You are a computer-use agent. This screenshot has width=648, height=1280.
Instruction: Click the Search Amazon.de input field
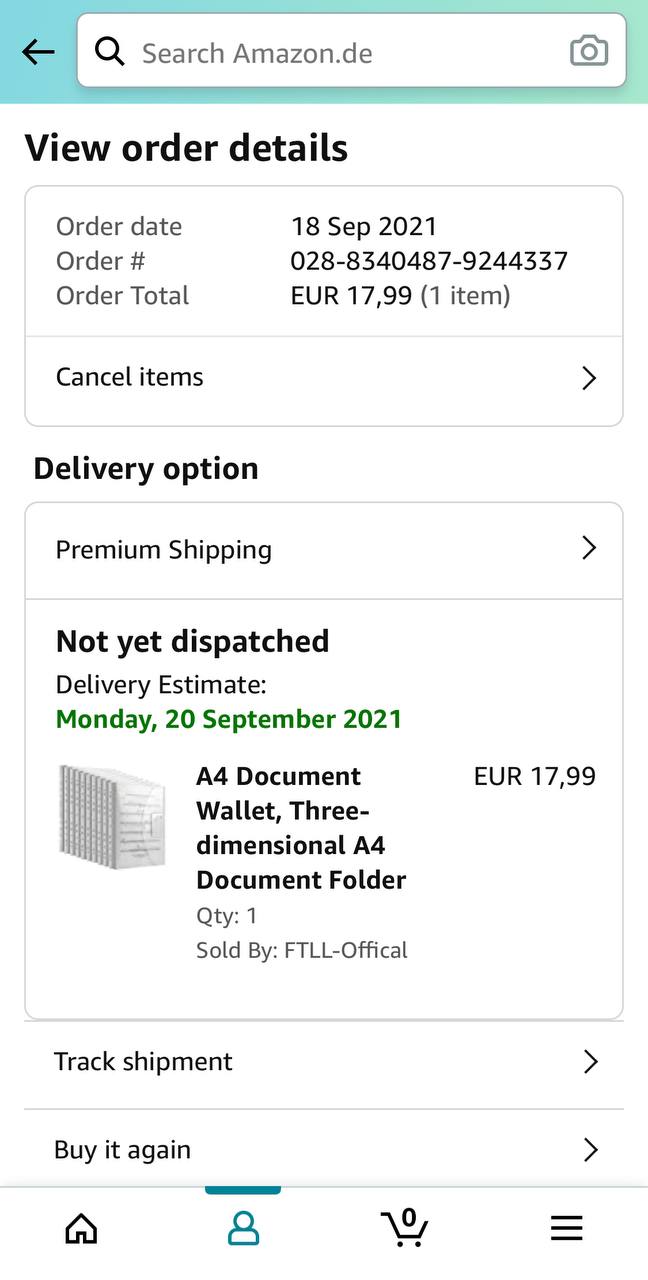(340, 52)
